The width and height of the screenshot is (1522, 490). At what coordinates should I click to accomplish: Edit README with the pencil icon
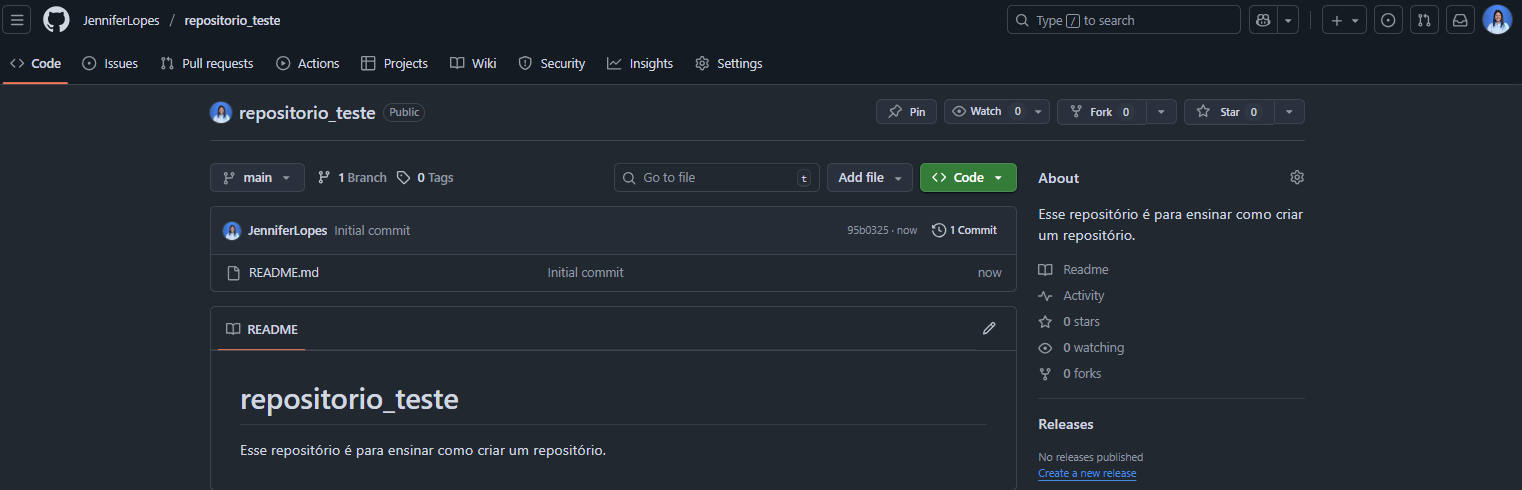click(x=989, y=328)
